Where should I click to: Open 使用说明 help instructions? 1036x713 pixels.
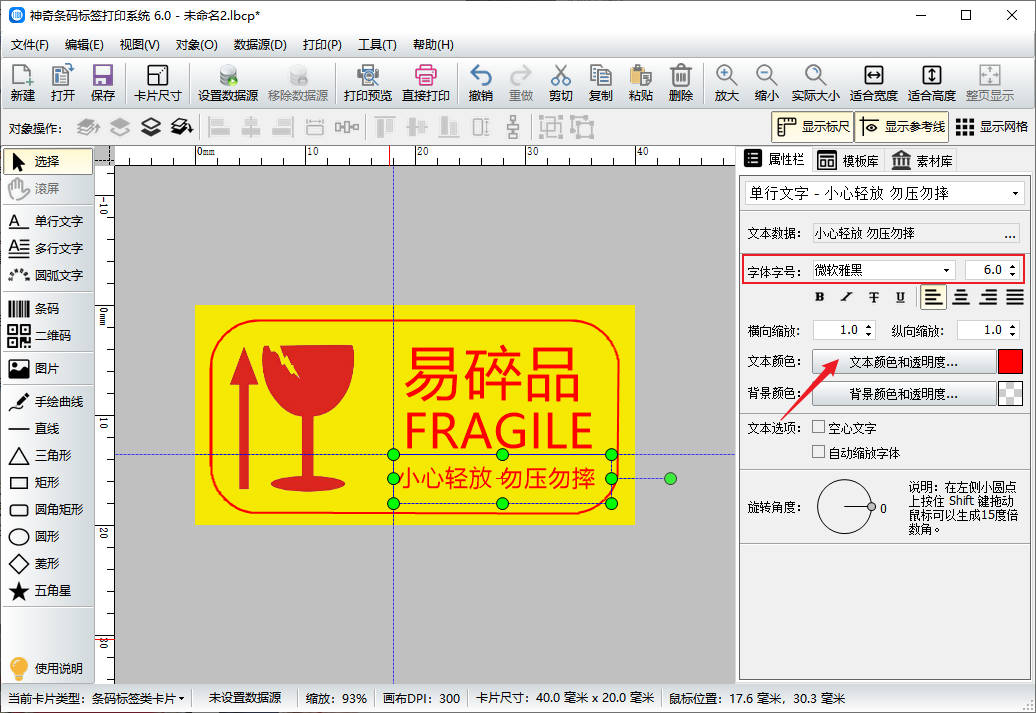(47, 667)
